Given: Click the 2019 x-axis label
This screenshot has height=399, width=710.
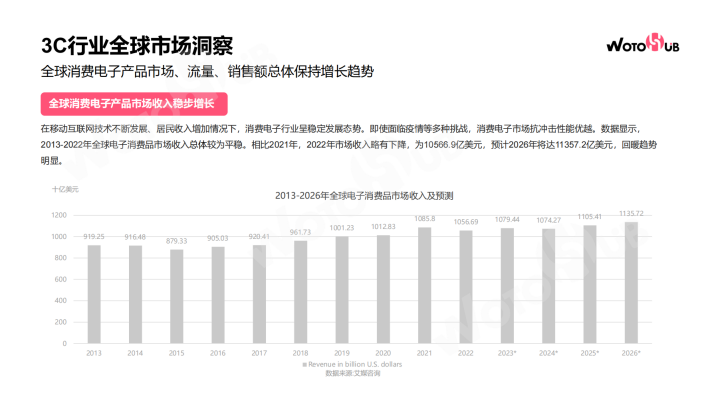Looking at the screenshot, I should point(342,353).
